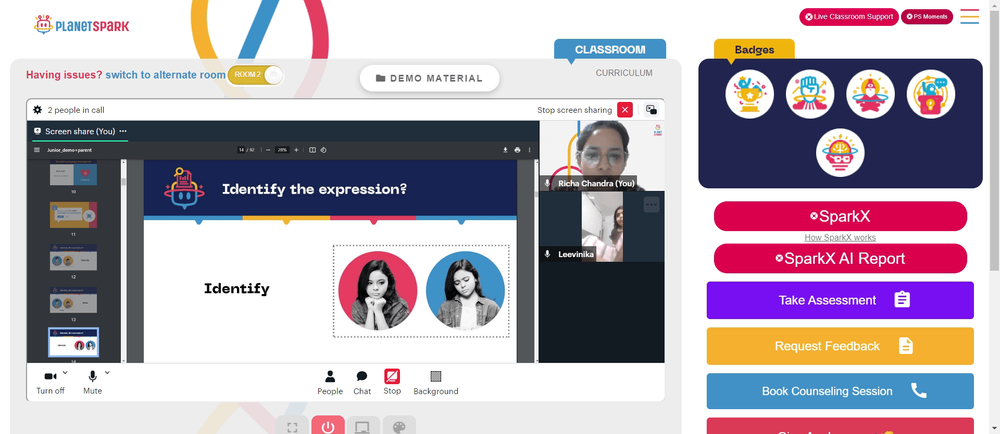Screen dimensions: 1000x434
Task: Enter fullscreen with the expand icon
Action: coord(292,426)
